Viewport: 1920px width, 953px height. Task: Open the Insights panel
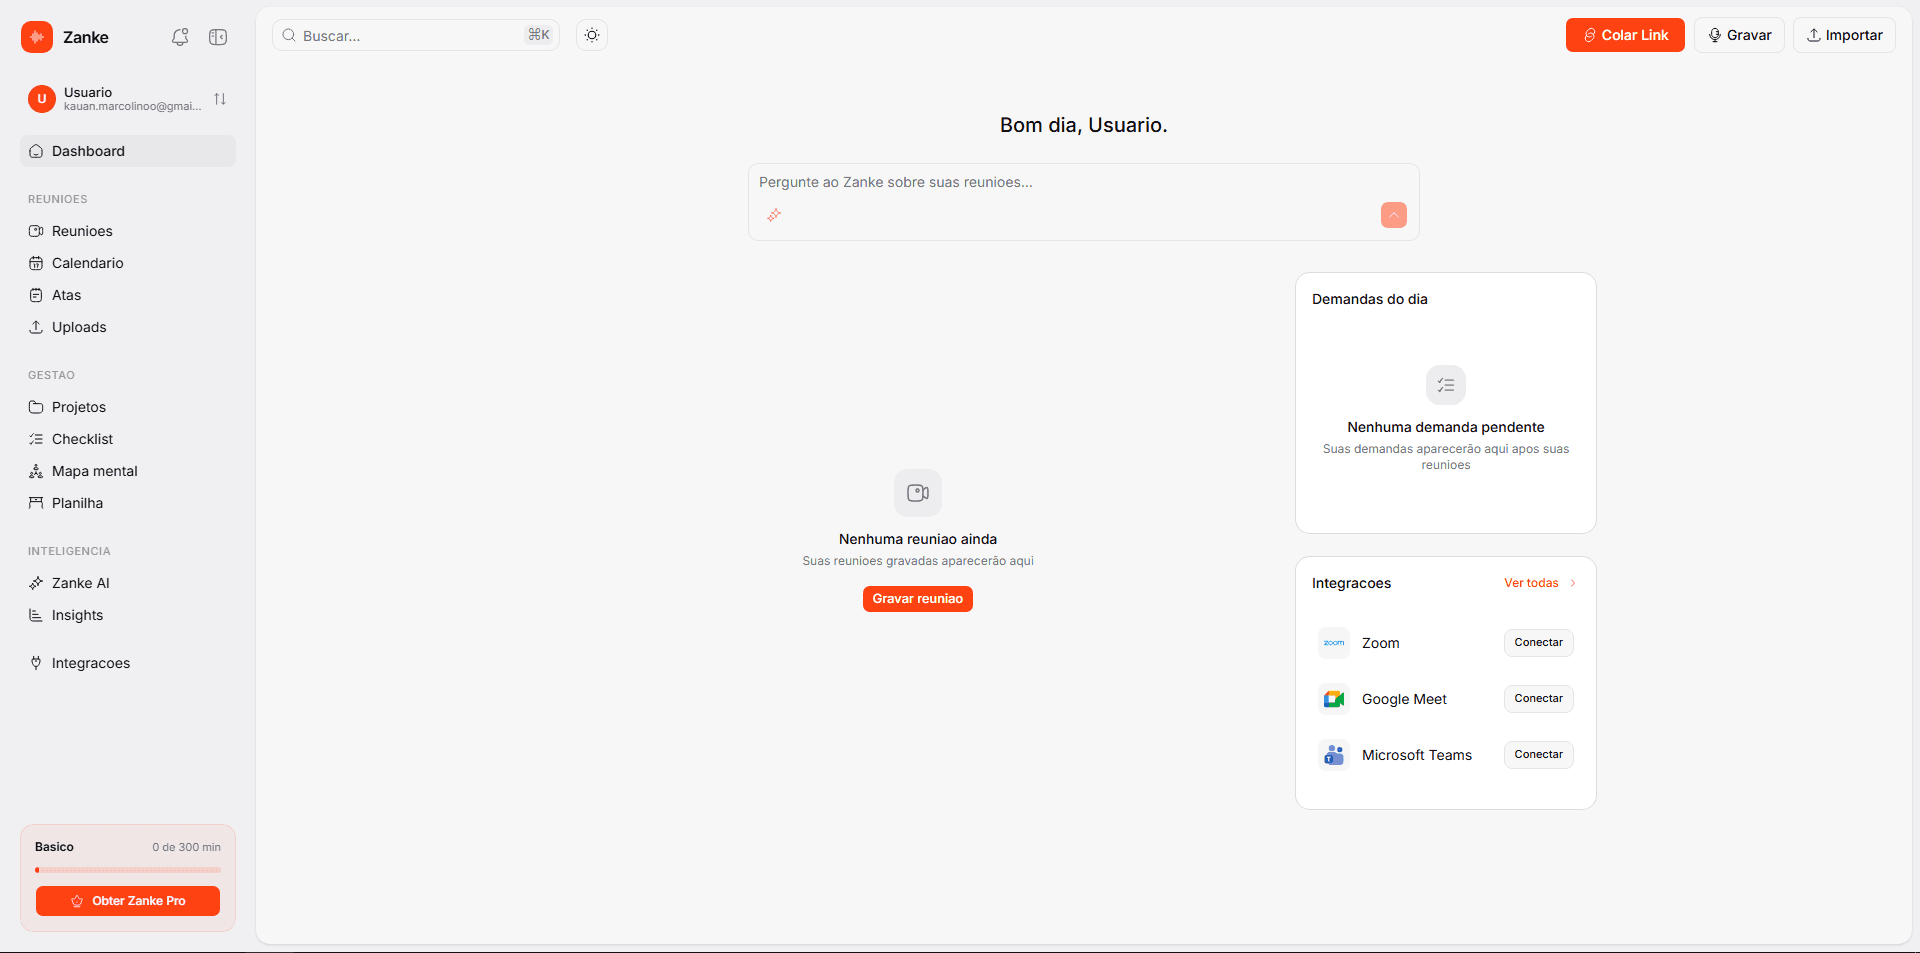77,615
